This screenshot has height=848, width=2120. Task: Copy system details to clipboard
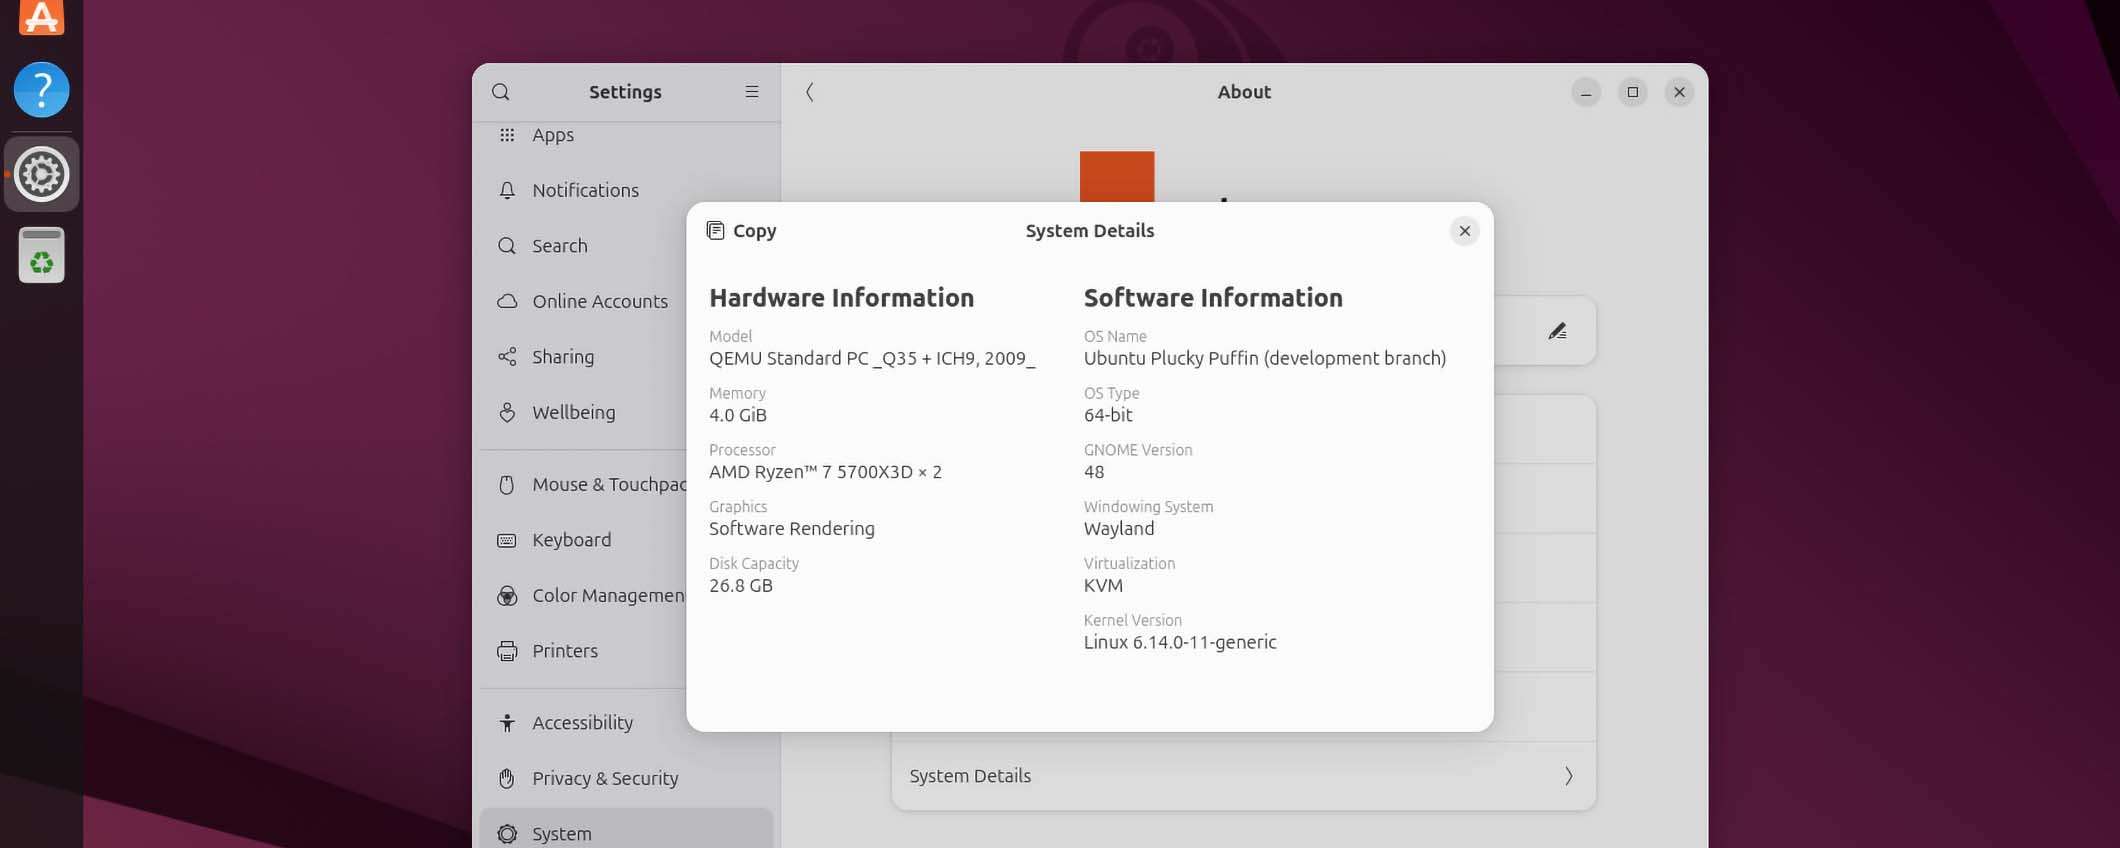(x=741, y=231)
